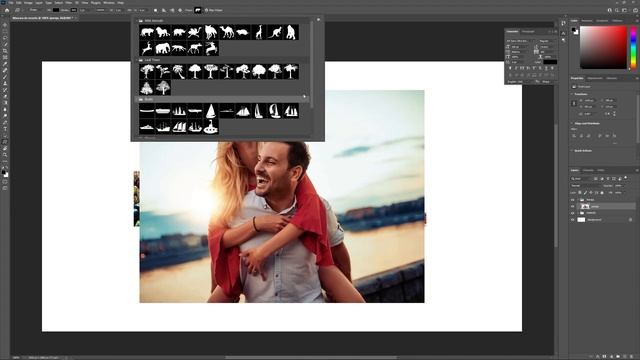
Task: Click the Character panel color swatch
Action: (550, 62)
